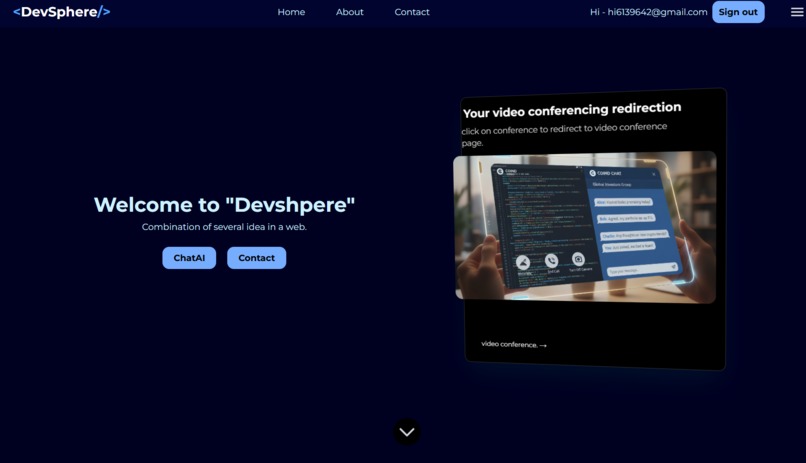Open the Contact nav item in header

click(412, 12)
